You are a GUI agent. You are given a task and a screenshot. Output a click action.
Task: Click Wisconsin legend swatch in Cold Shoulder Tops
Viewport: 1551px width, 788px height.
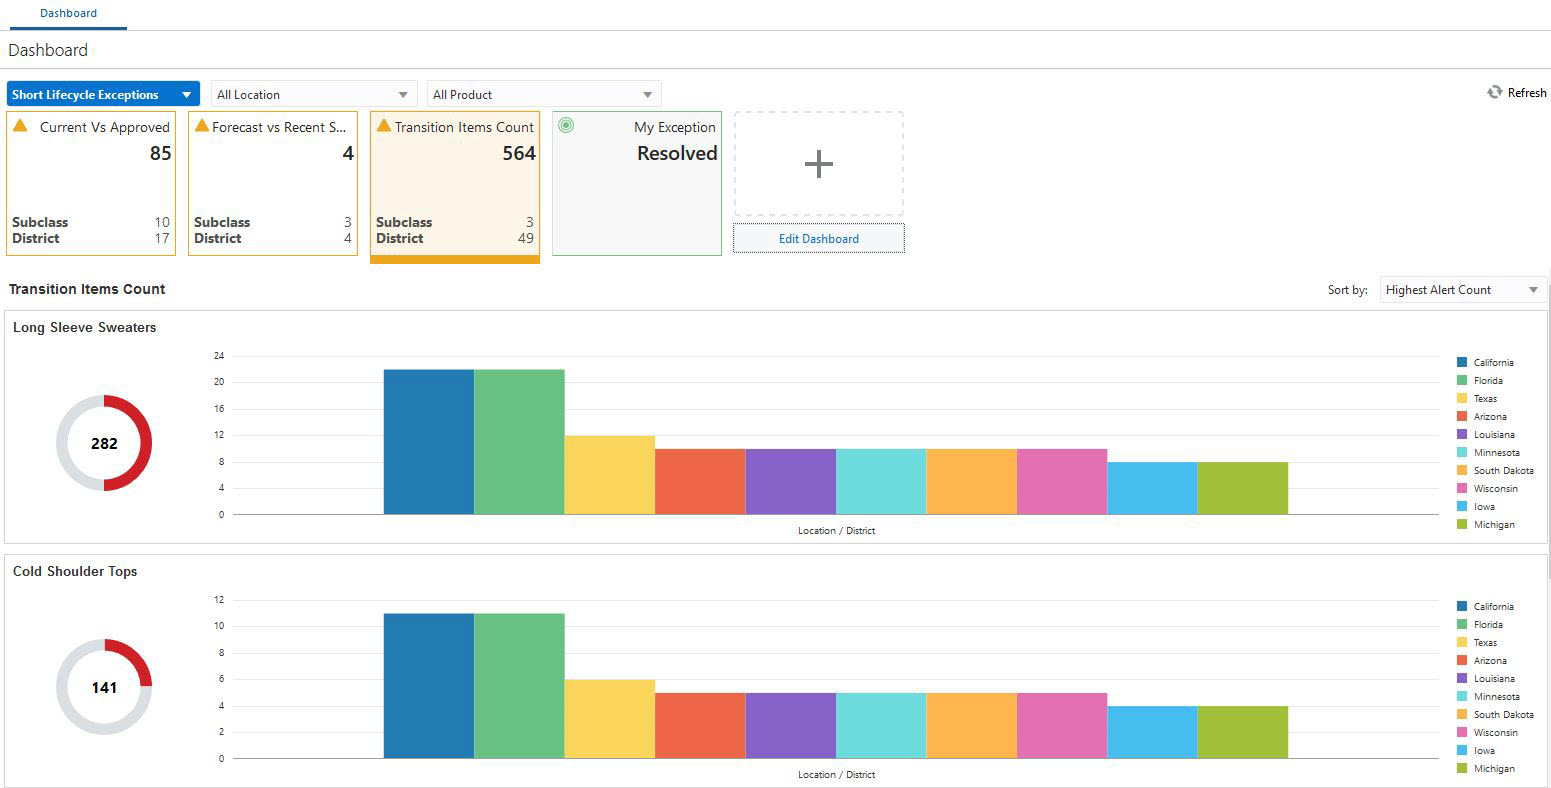point(1462,732)
